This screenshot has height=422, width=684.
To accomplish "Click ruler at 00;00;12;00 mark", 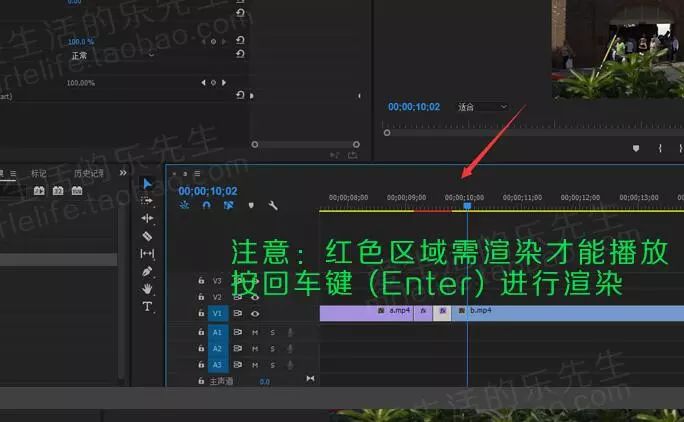I will point(580,198).
